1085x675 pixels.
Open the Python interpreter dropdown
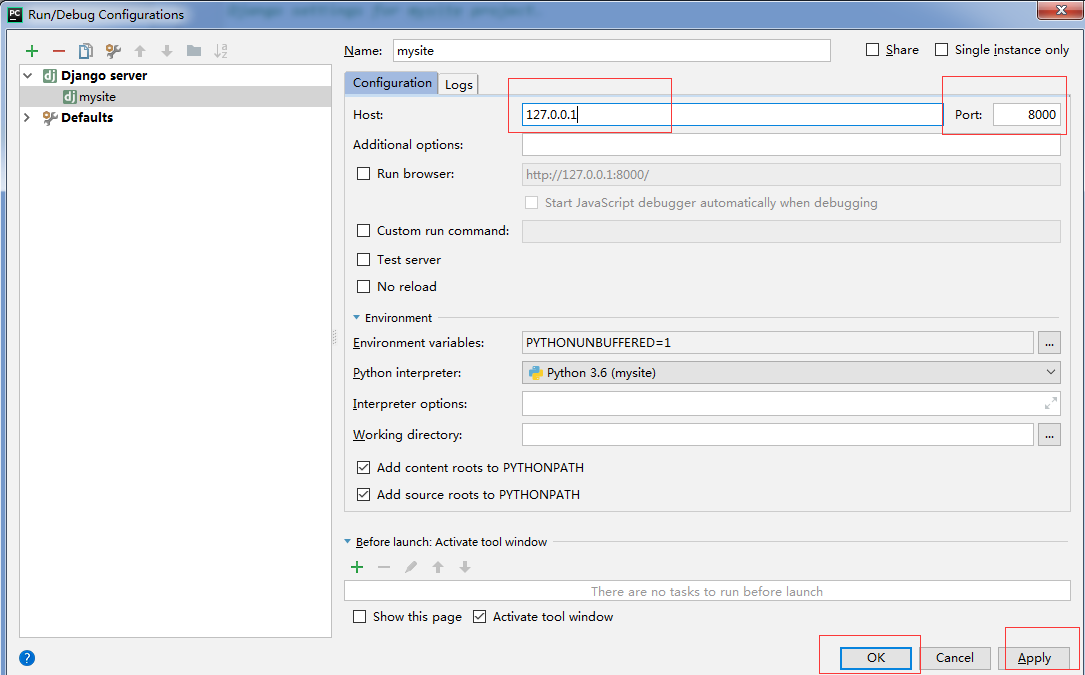tap(791, 372)
